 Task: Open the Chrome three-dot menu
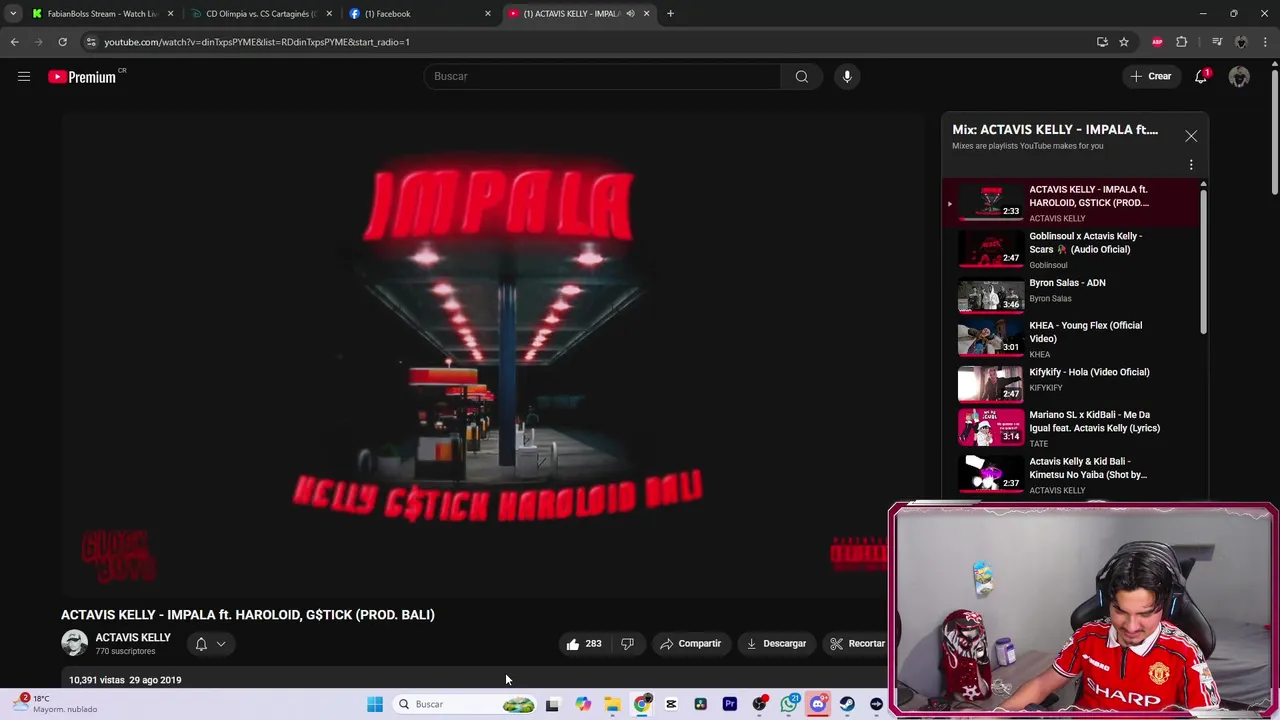pyautogui.click(x=1265, y=42)
